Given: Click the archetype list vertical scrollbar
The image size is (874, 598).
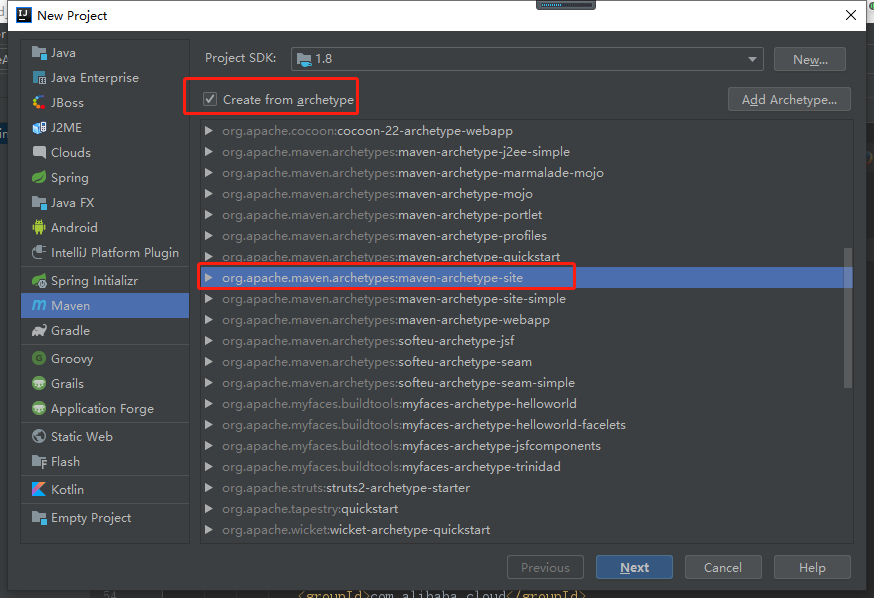Looking at the screenshot, I should [x=848, y=318].
